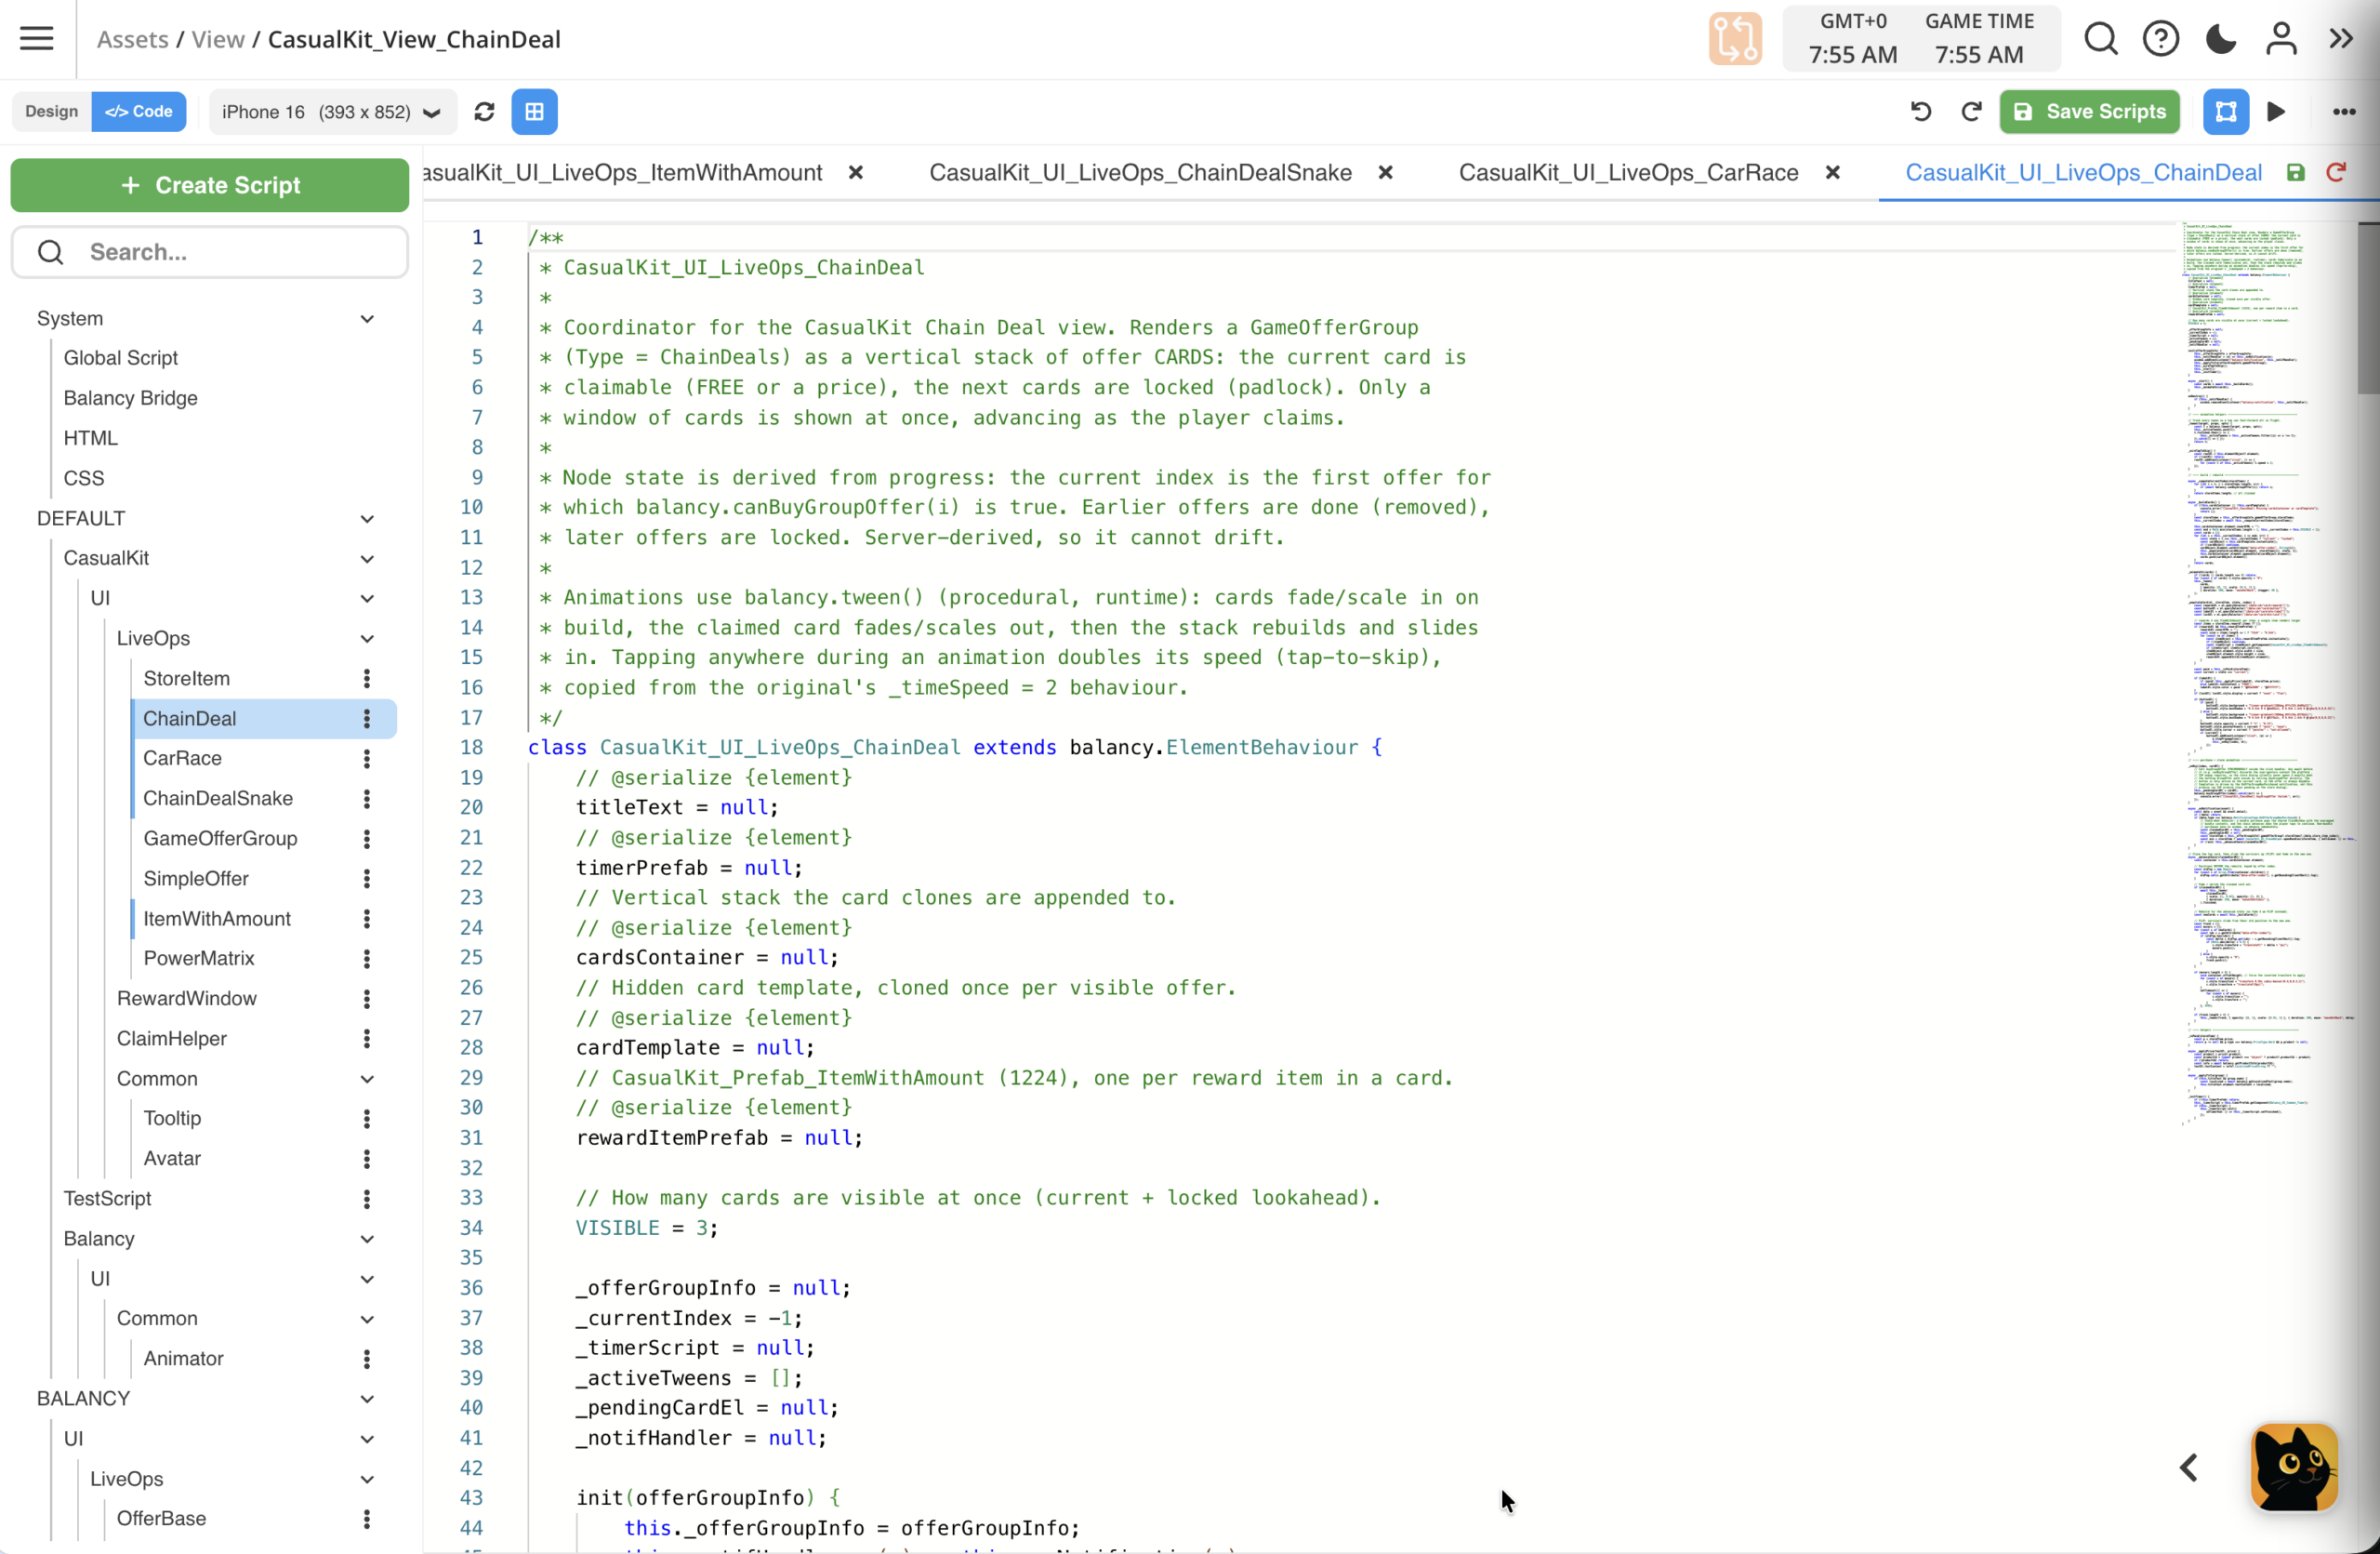The width and height of the screenshot is (2380, 1554).
Task: Open ChainDealSnake options kebab menu
Action: click(x=367, y=799)
